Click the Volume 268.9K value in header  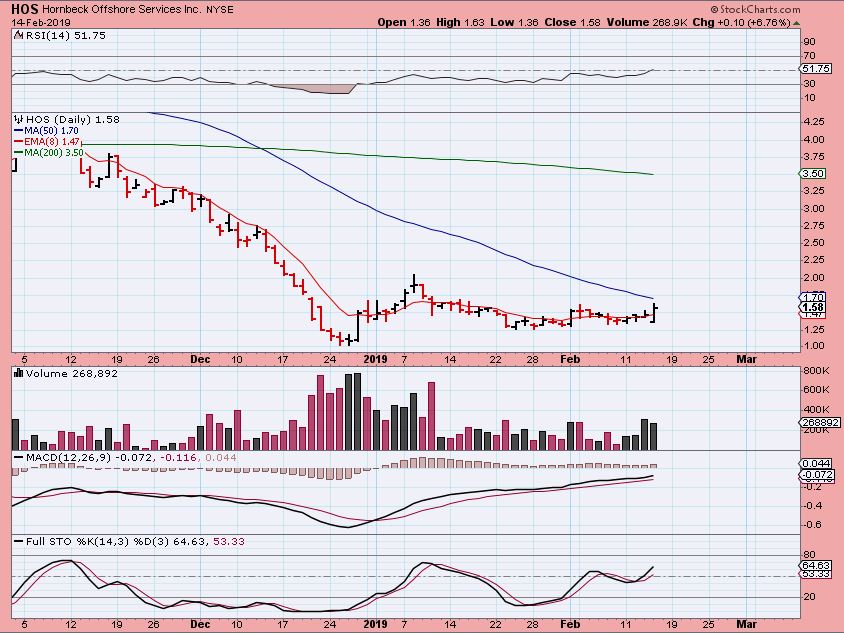[647, 23]
